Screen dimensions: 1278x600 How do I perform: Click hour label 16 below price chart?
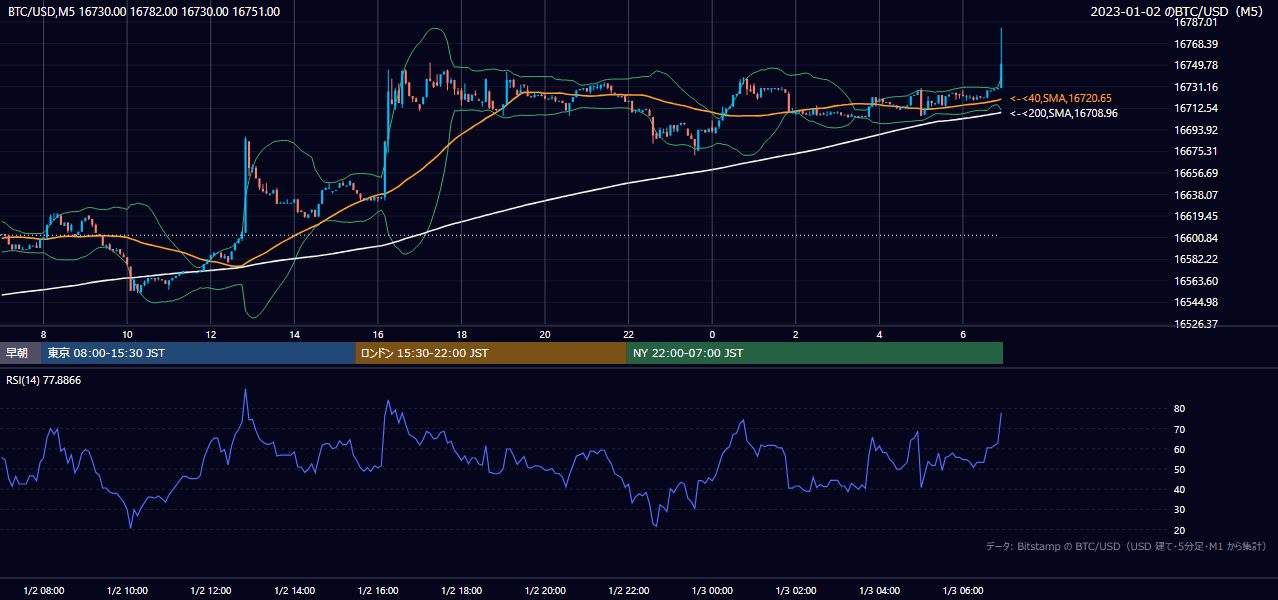pyautogui.click(x=378, y=333)
